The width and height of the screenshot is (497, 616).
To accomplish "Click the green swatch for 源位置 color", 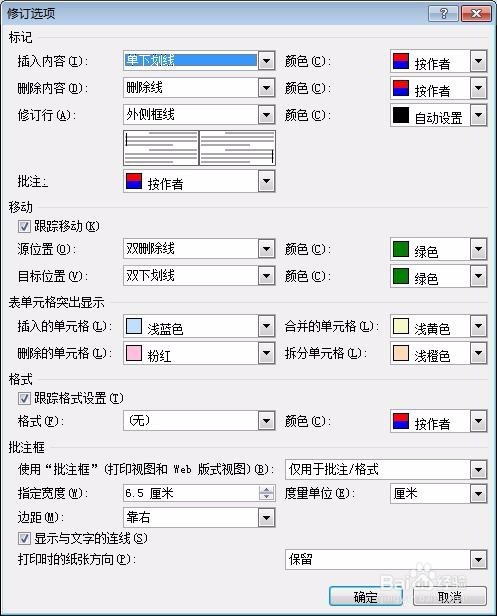I will pyautogui.click(x=401, y=249).
